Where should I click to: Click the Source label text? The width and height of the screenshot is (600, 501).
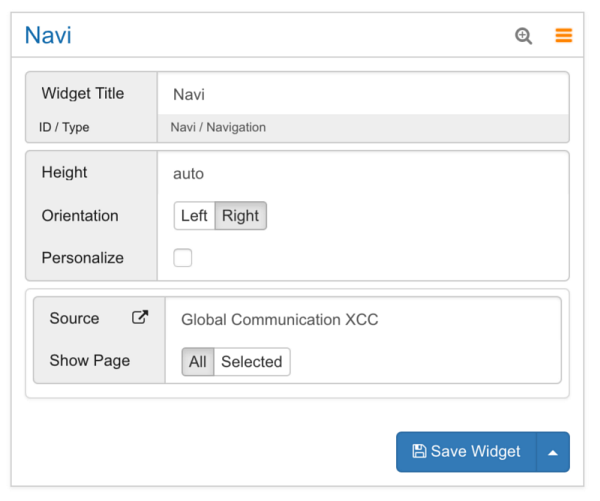pos(74,318)
